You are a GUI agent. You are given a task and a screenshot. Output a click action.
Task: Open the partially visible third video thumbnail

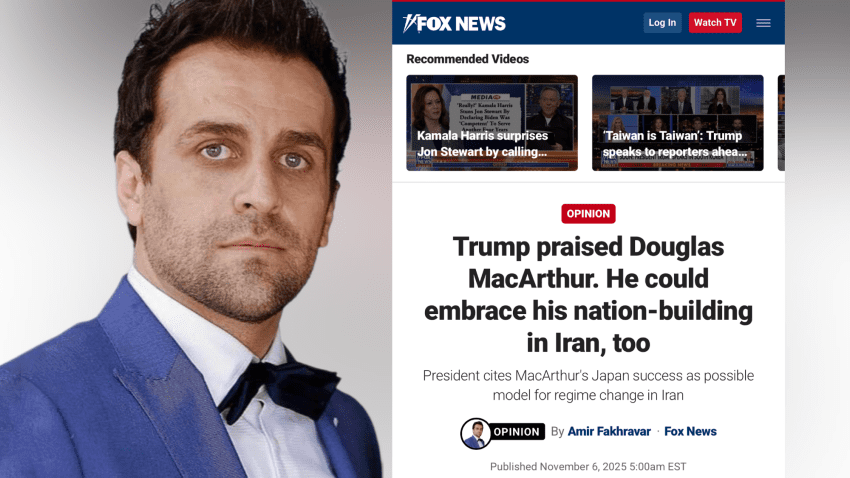coord(781,123)
